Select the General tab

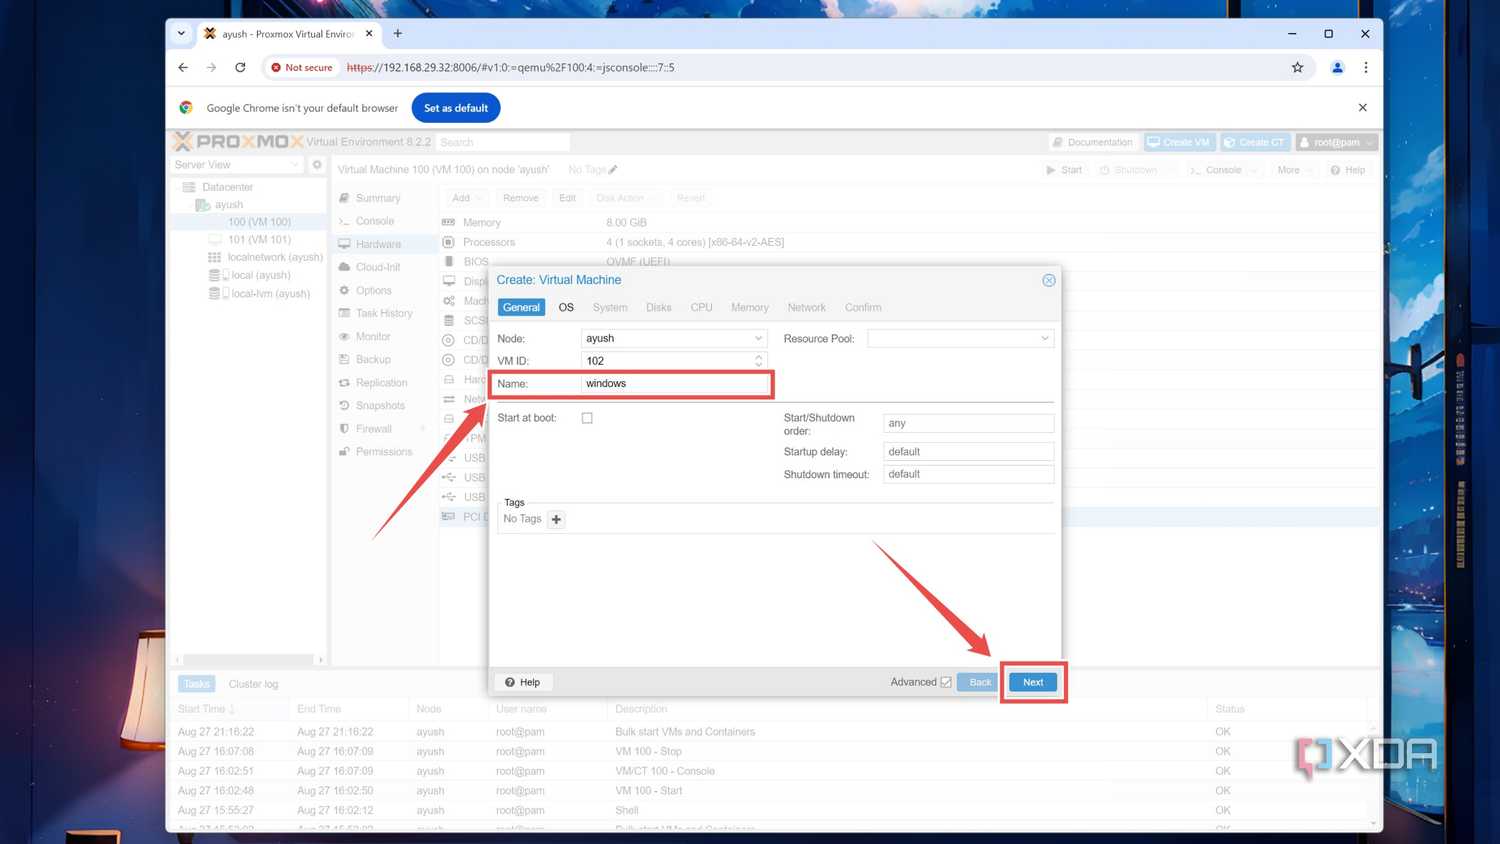[521, 307]
